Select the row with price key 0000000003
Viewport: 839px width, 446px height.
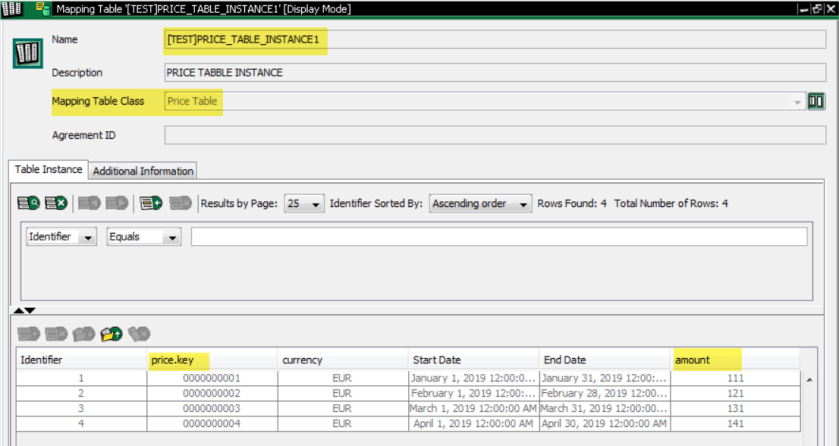(212, 408)
